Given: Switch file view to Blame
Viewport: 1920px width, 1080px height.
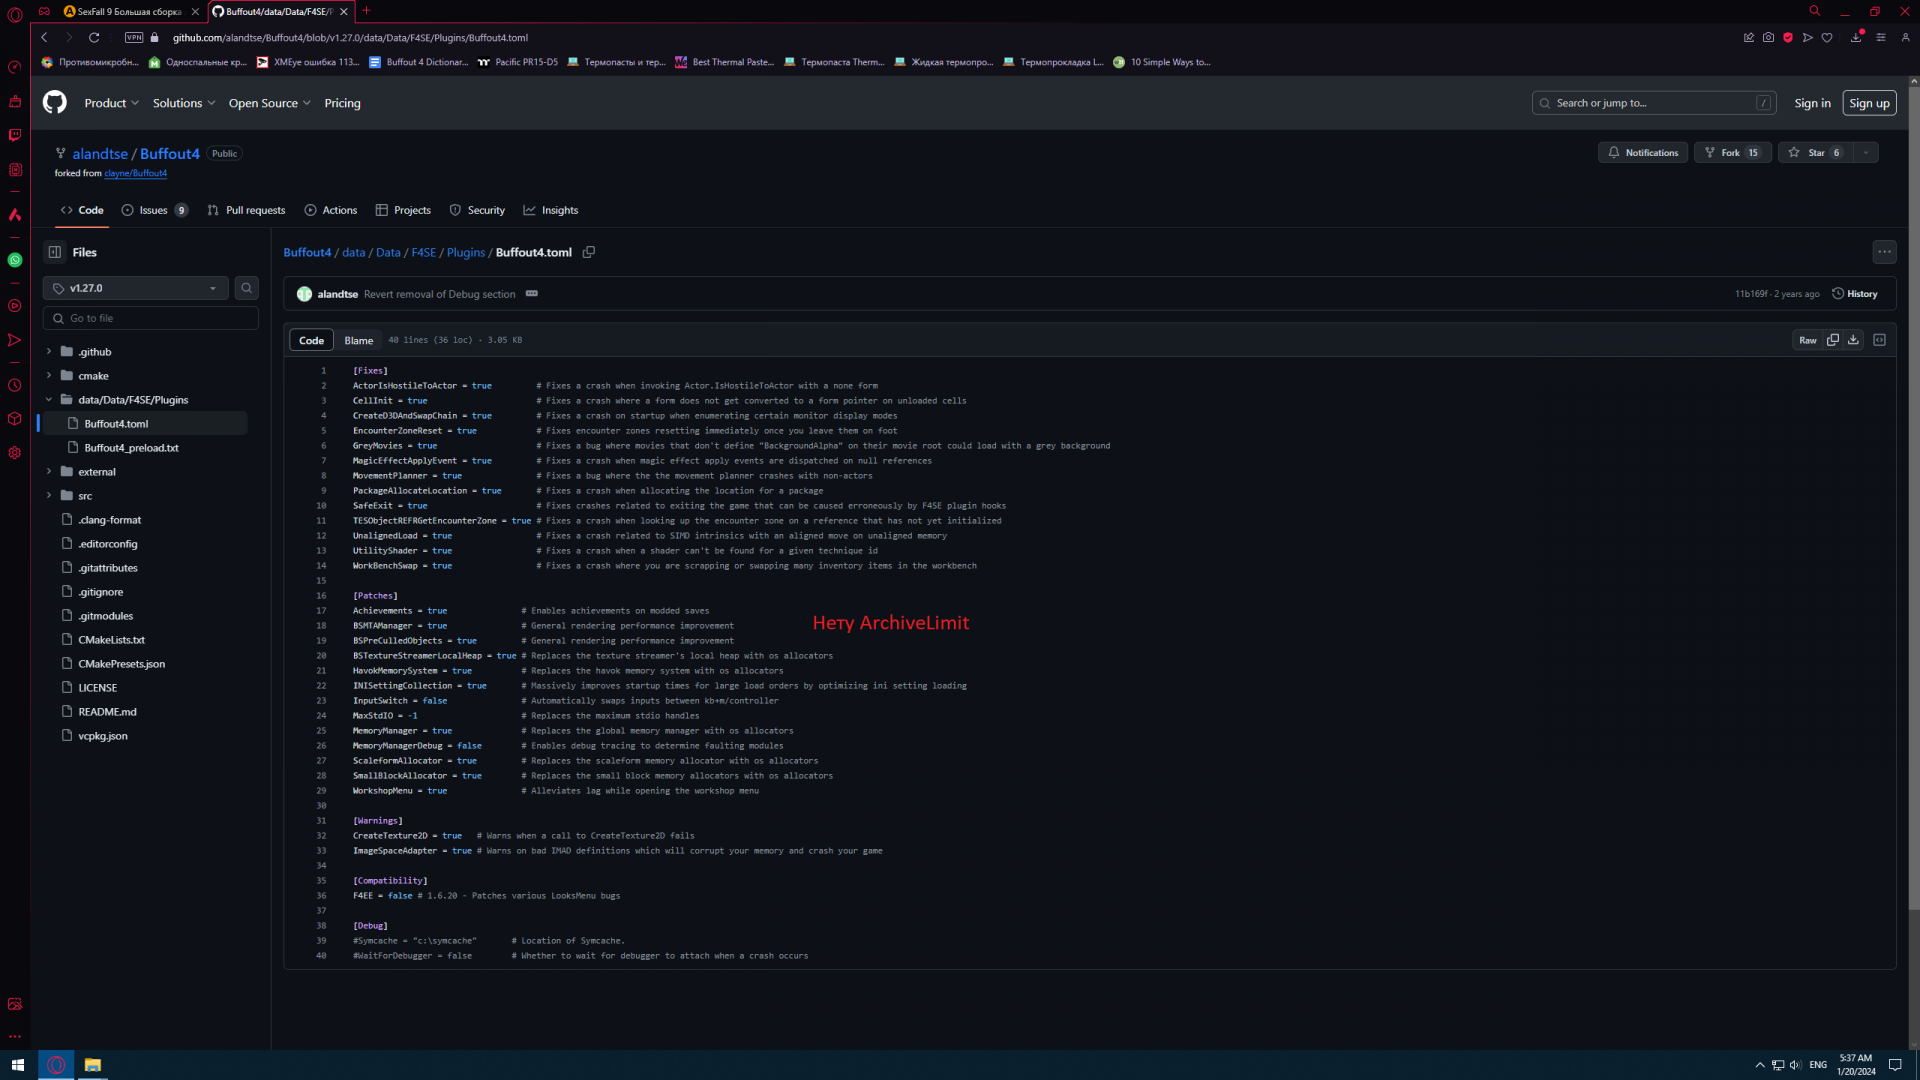Looking at the screenshot, I should tap(358, 340).
